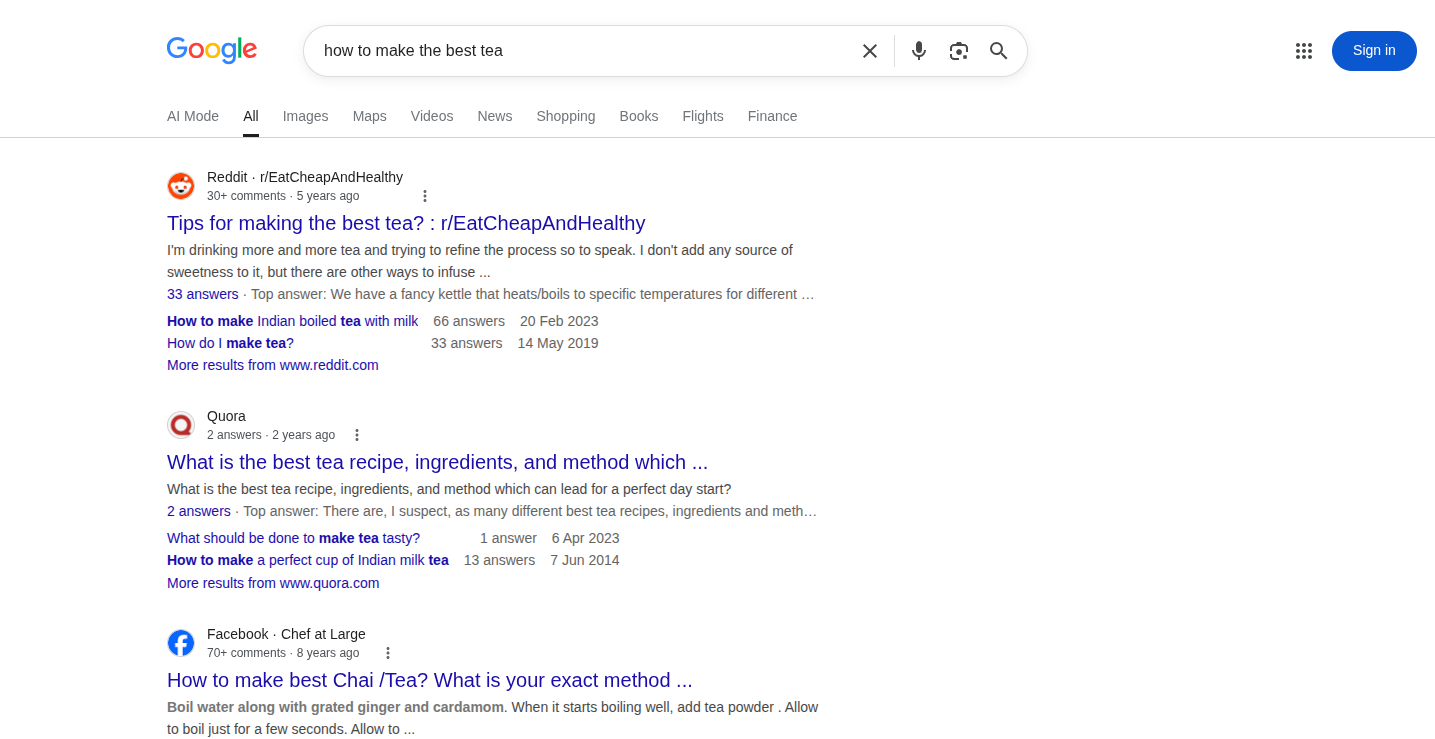Viewport: 1435px width, 739px height.
Task: Click the '20 Feb 2023' date text
Action: coord(559,321)
